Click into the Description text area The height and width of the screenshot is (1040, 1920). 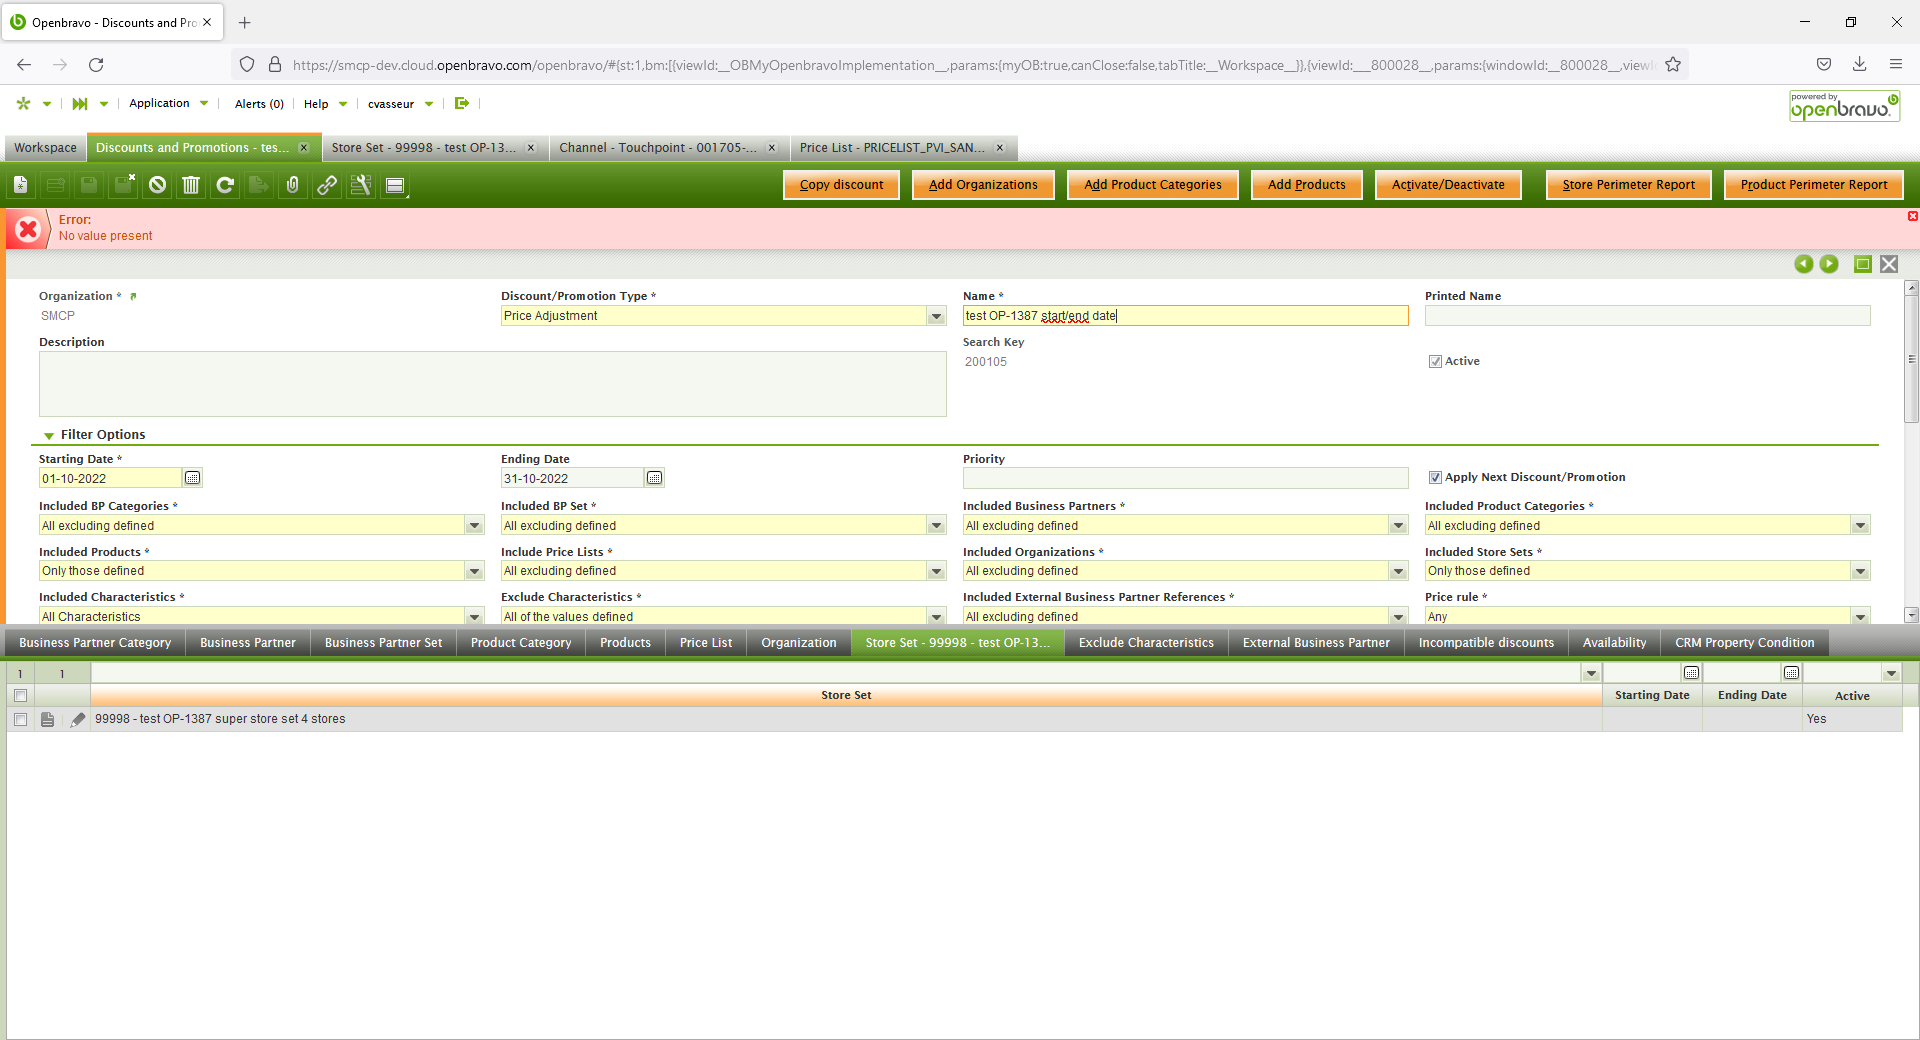click(x=492, y=384)
